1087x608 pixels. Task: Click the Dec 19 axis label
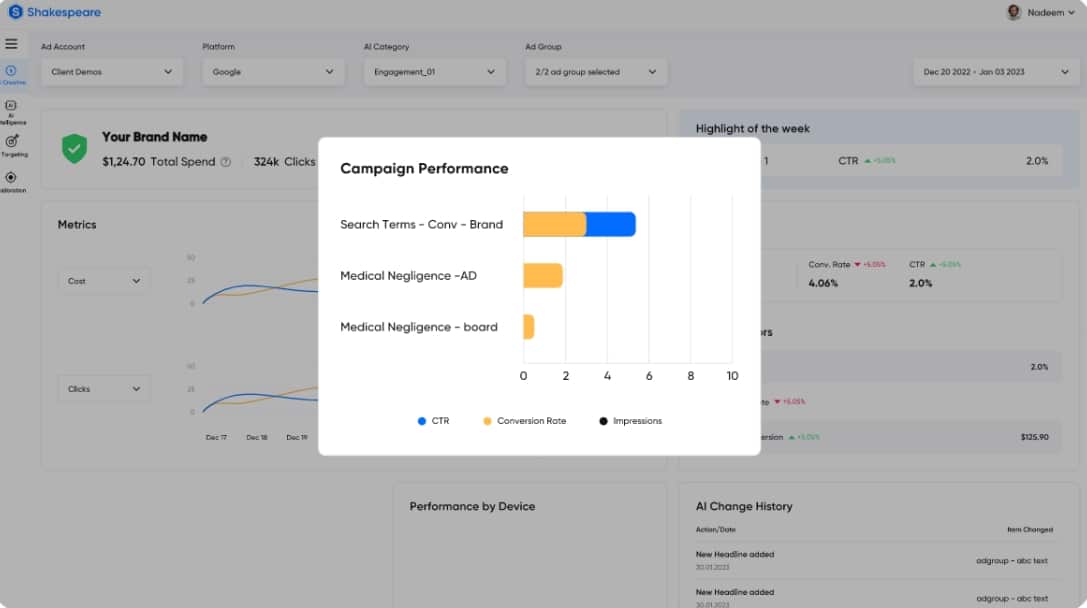297,437
